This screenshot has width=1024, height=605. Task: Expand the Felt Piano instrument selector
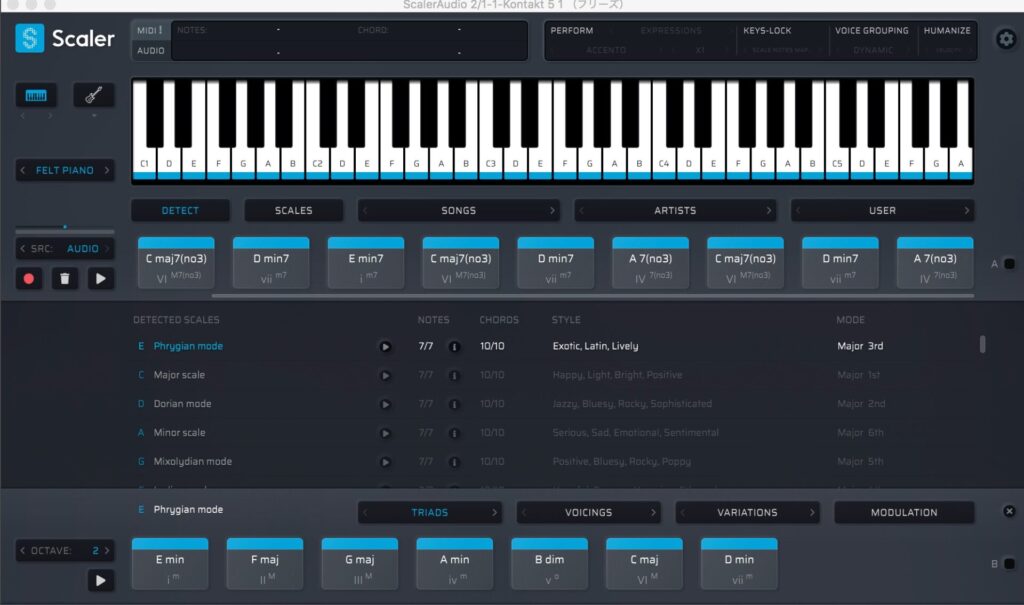click(x=65, y=171)
